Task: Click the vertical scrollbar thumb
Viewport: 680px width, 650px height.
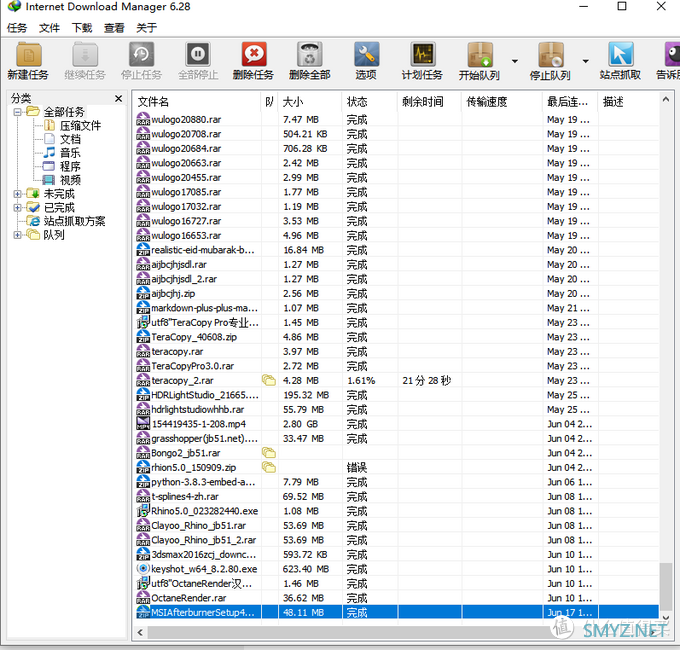Action: pyautogui.click(x=666, y=586)
